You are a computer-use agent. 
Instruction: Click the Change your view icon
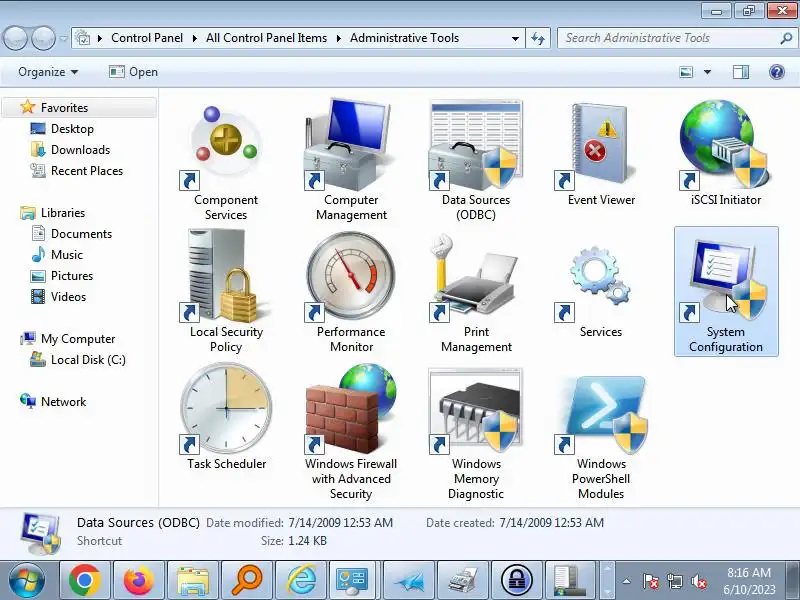click(x=686, y=72)
